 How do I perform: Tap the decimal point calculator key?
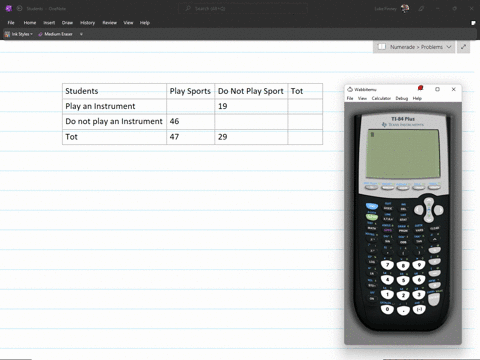point(403,311)
